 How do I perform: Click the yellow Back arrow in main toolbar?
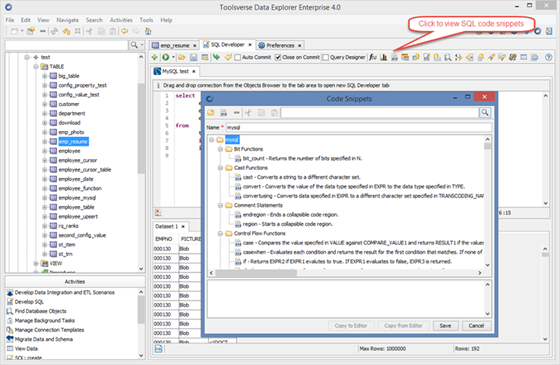[124, 31]
